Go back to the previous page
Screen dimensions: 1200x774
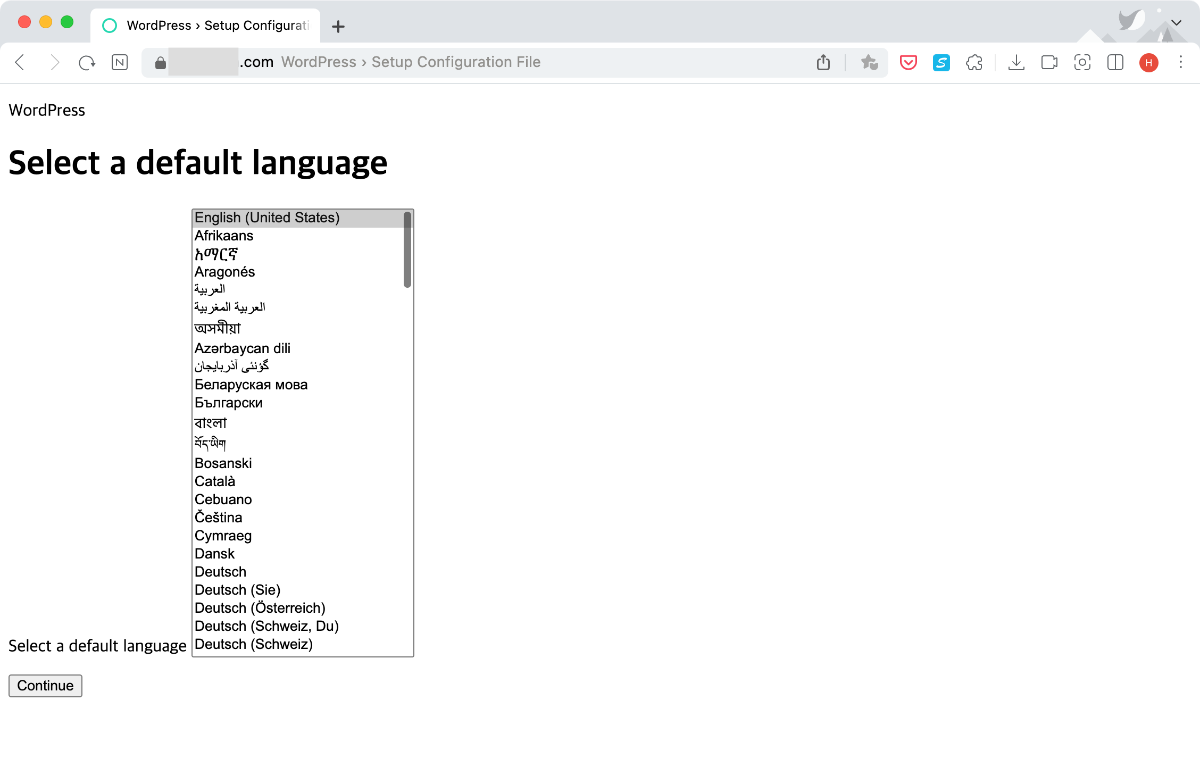[20, 62]
